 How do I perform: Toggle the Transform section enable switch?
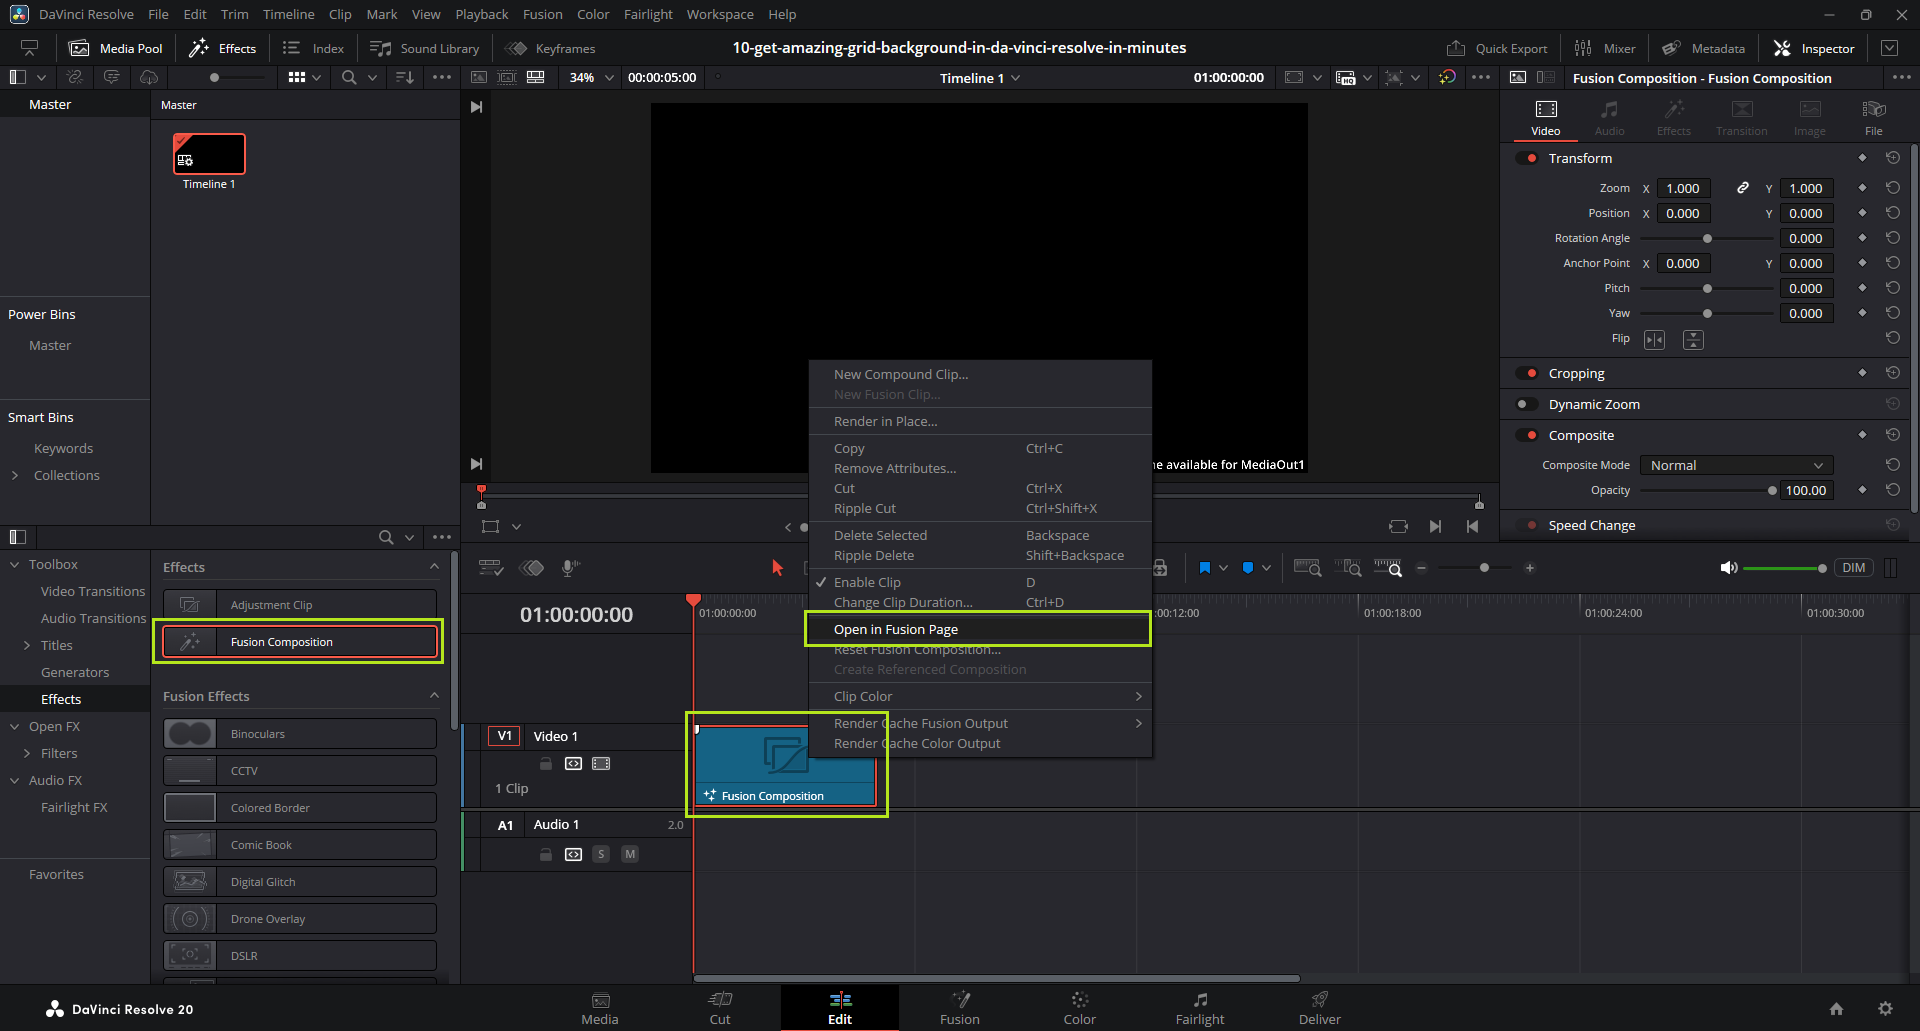point(1527,158)
